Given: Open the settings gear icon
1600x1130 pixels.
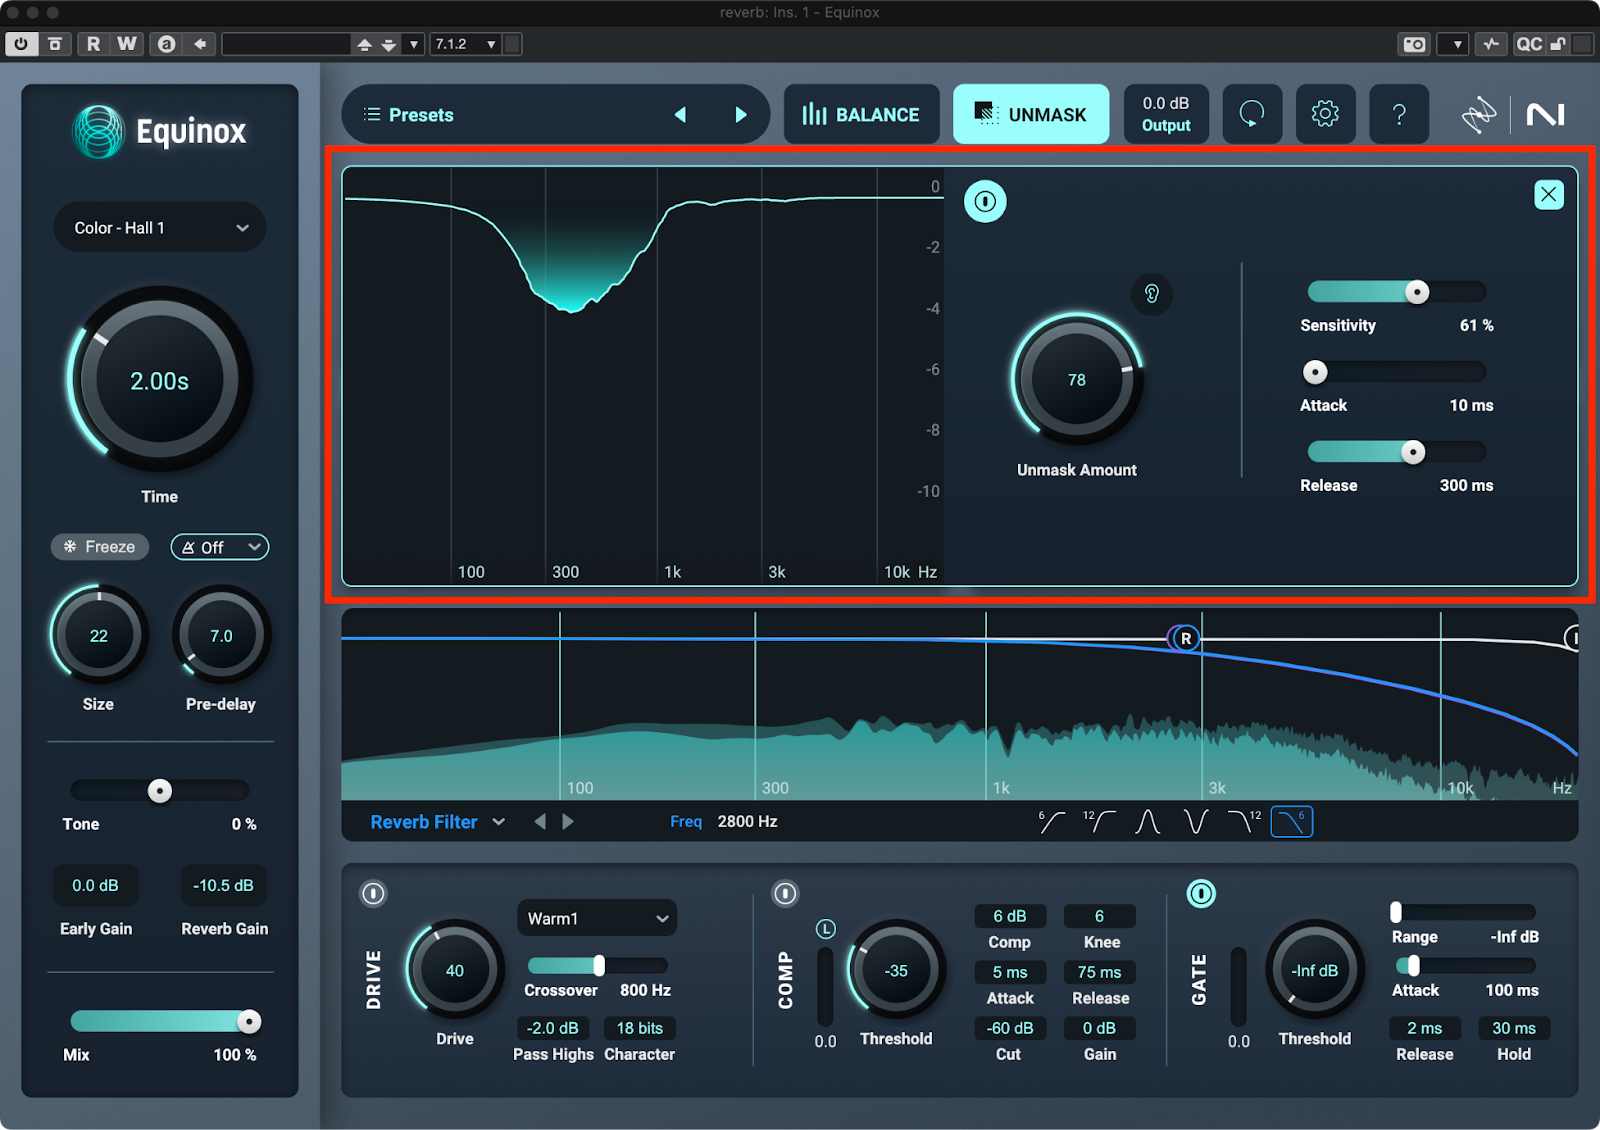Looking at the screenshot, I should [x=1325, y=114].
